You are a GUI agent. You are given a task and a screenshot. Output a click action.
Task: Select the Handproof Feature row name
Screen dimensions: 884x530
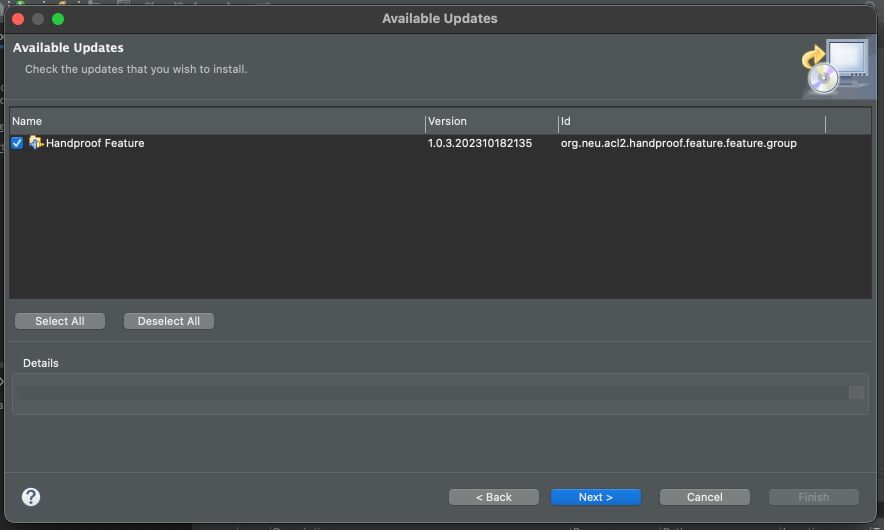click(x=95, y=143)
